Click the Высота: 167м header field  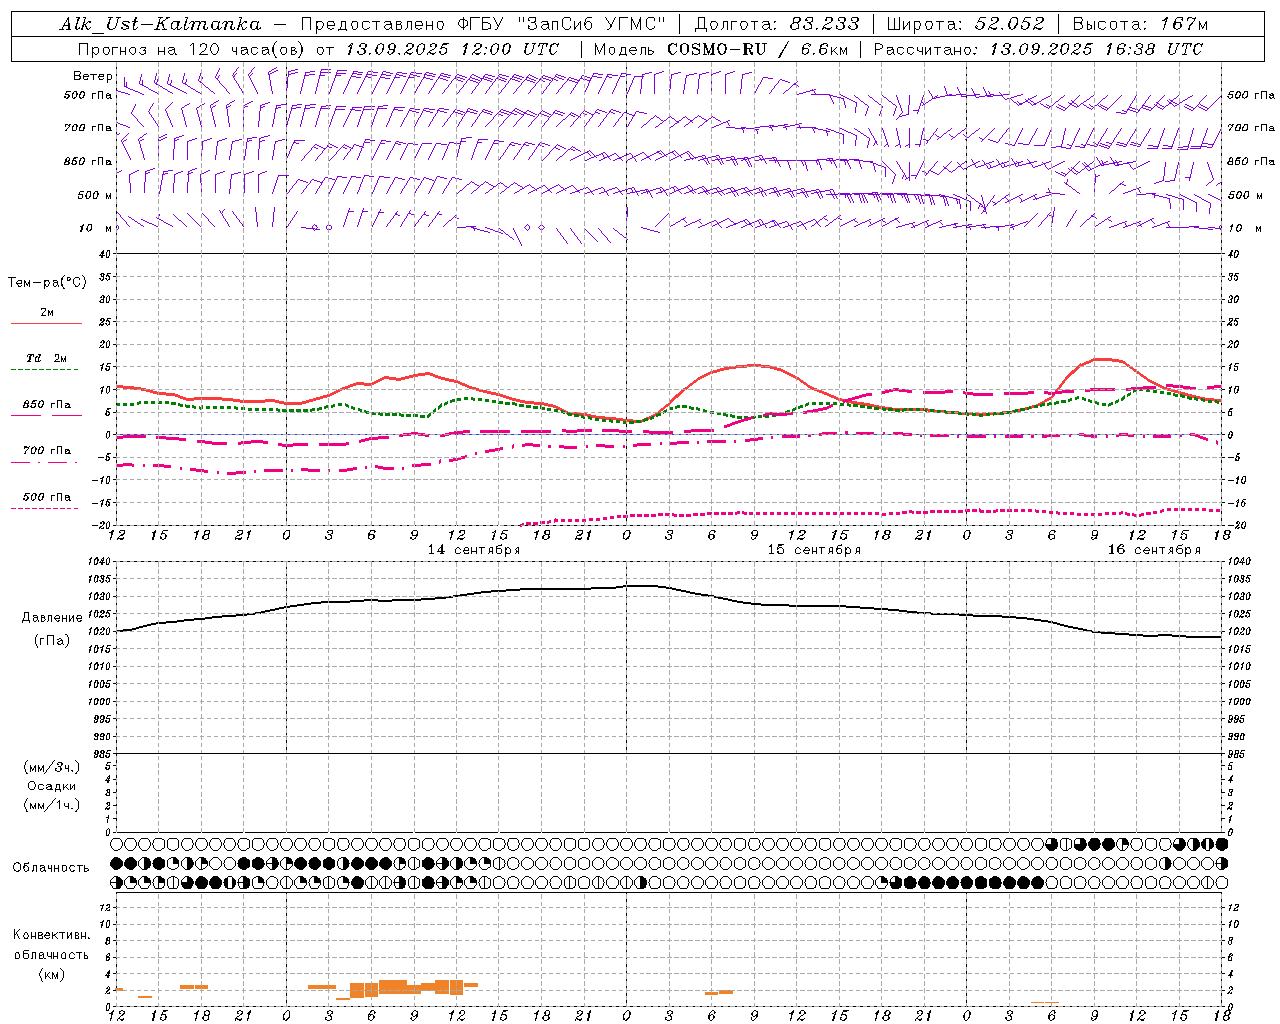[1139, 24]
